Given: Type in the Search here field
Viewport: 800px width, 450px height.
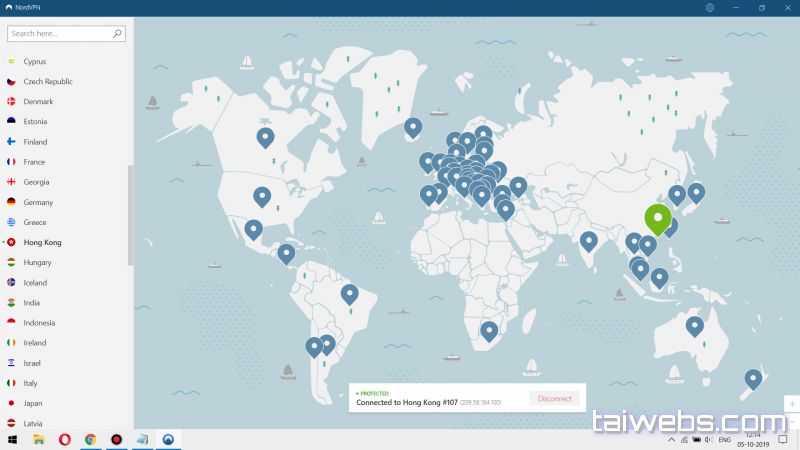Looking at the screenshot, I should 60,33.
